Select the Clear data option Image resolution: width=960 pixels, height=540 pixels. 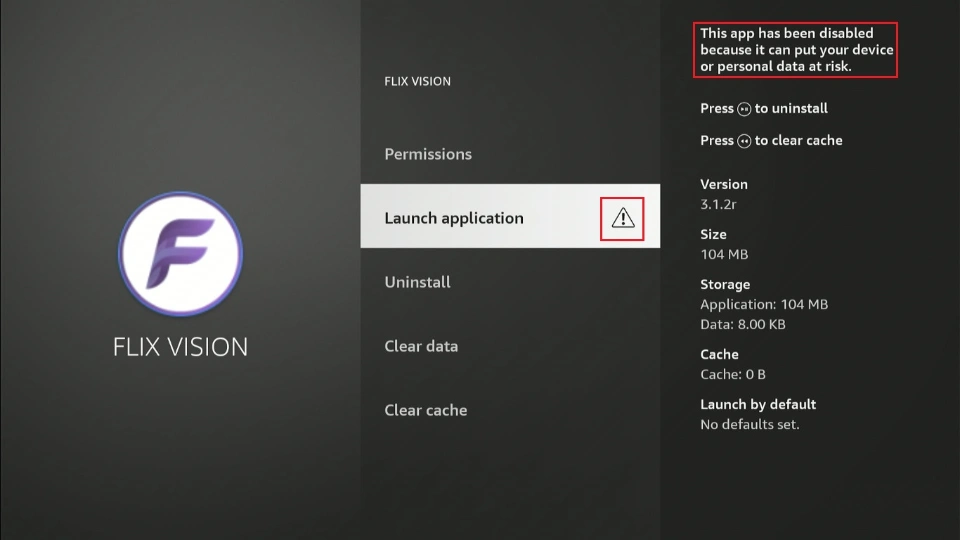pyautogui.click(x=510, y=347)
